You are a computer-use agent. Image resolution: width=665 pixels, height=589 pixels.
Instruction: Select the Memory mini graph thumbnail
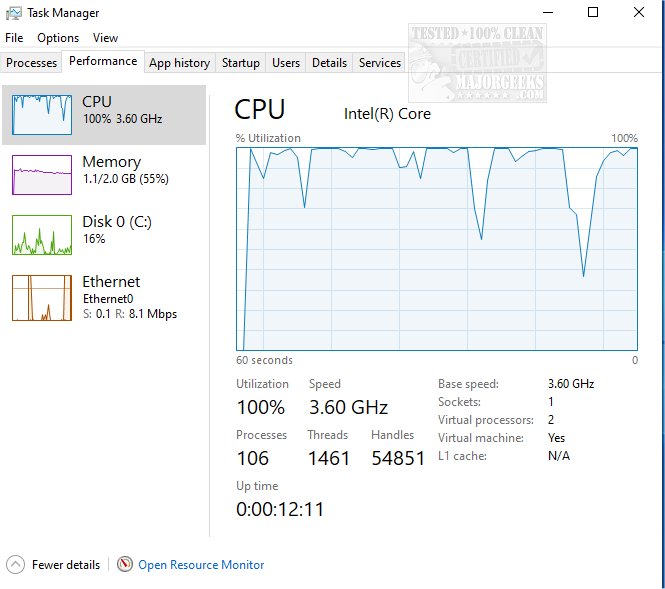[42, 175]
